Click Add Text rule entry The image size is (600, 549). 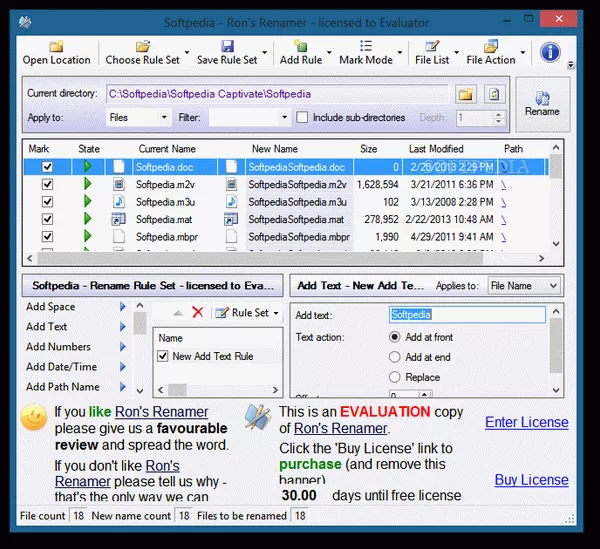(x=46, y=326)
